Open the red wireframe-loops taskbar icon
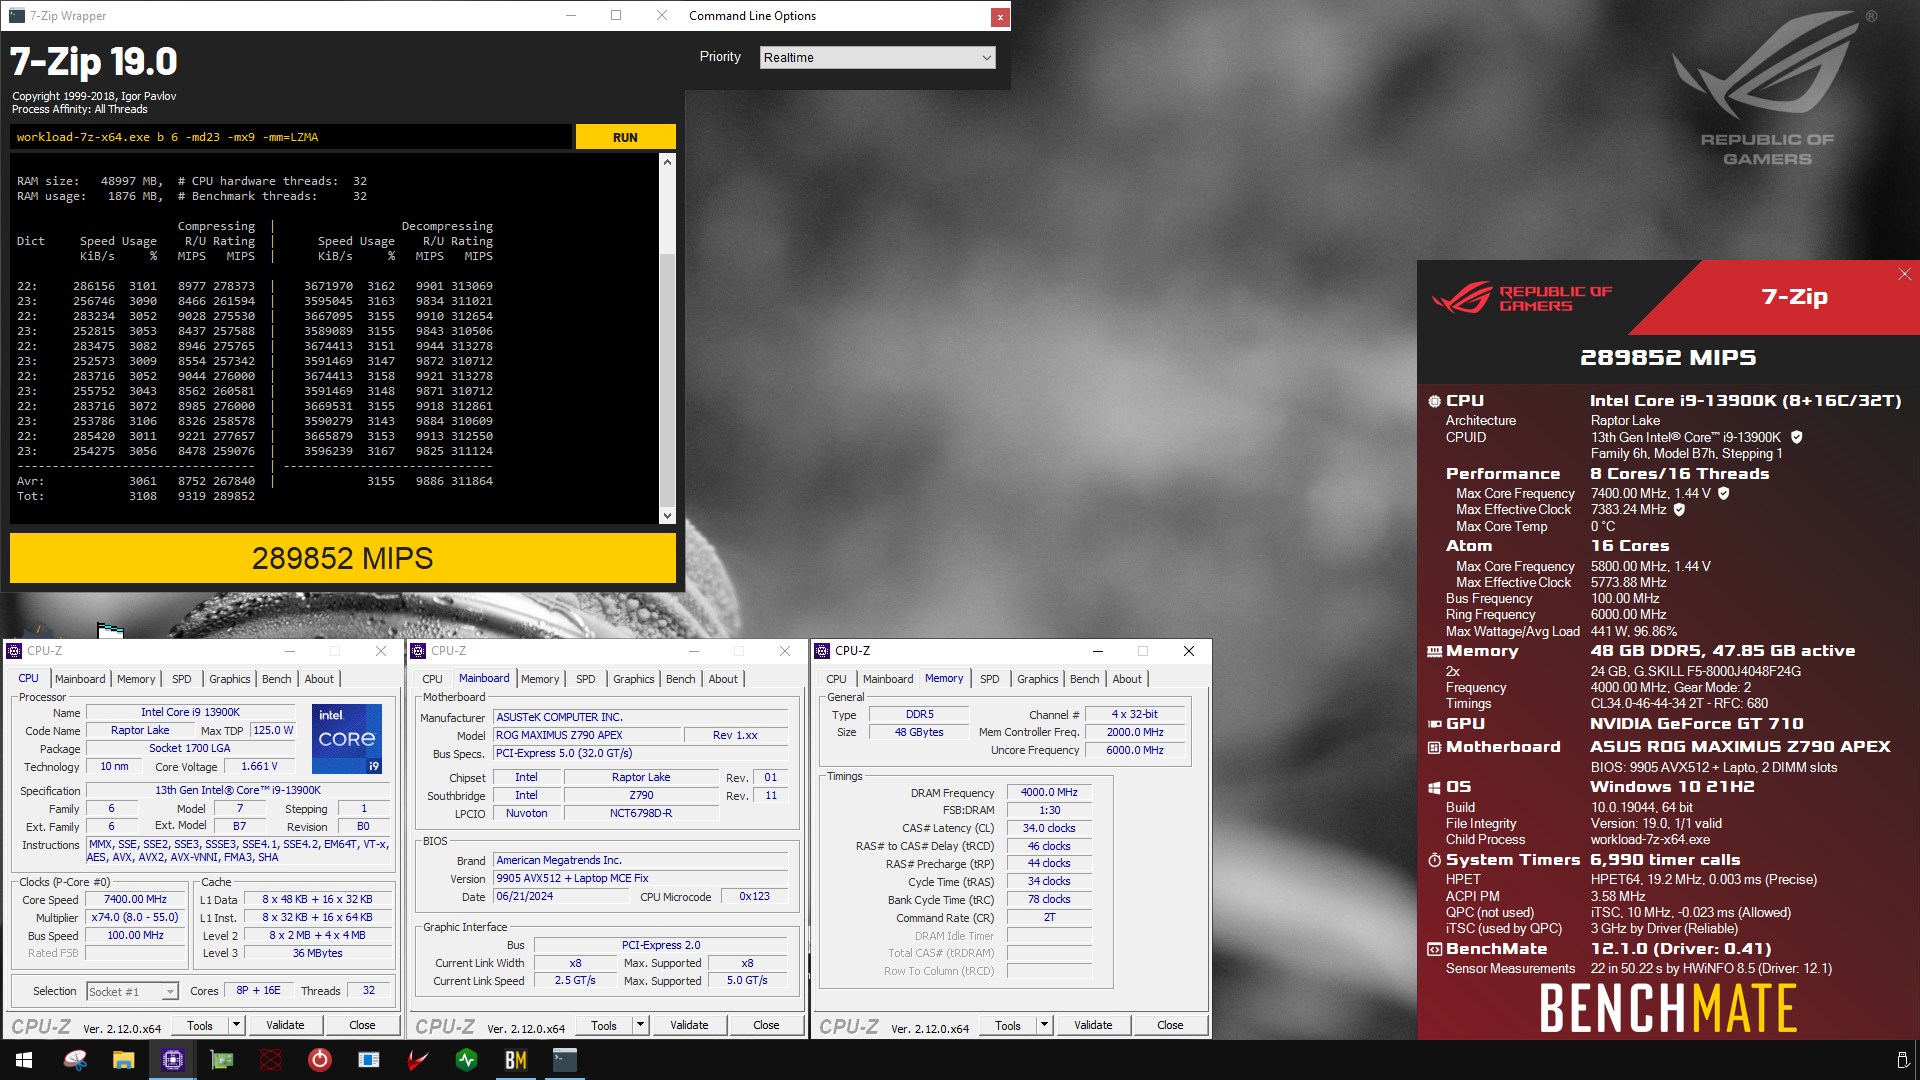The width and height of the screenshot is (1920, 1080). click(x=271, y=1060)
